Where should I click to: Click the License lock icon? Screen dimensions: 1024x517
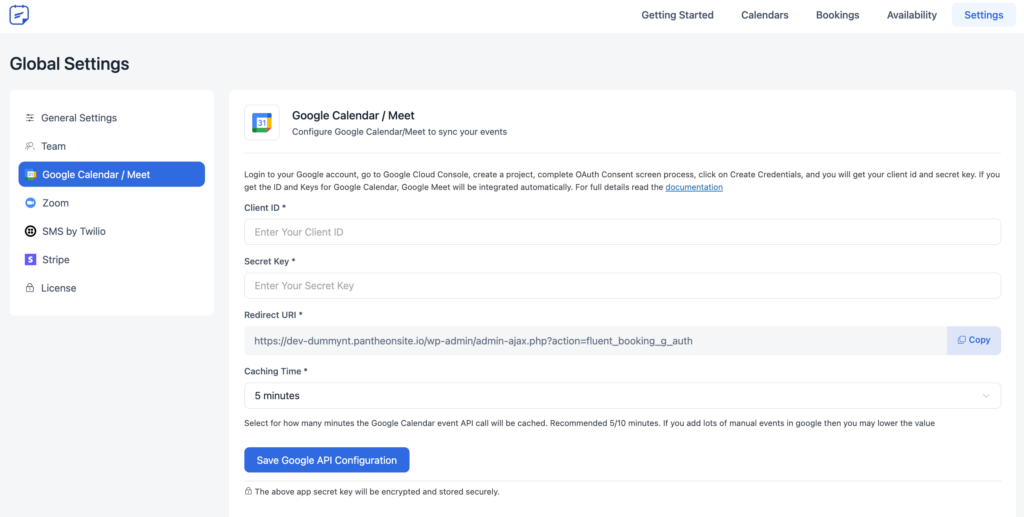point(30,288)
